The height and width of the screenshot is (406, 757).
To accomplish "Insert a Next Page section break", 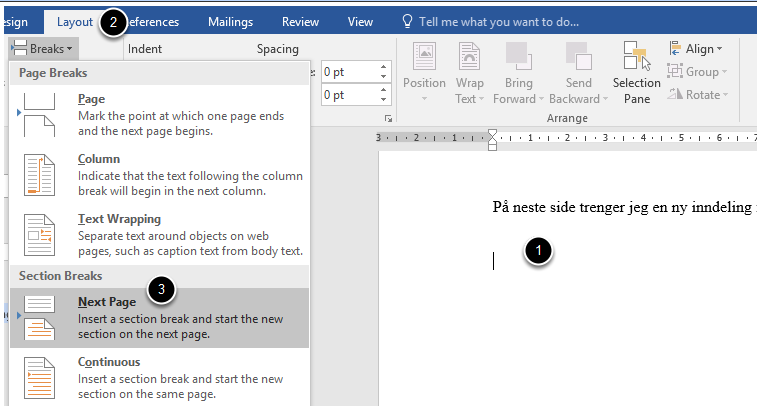I will click(x=159, y=318).
